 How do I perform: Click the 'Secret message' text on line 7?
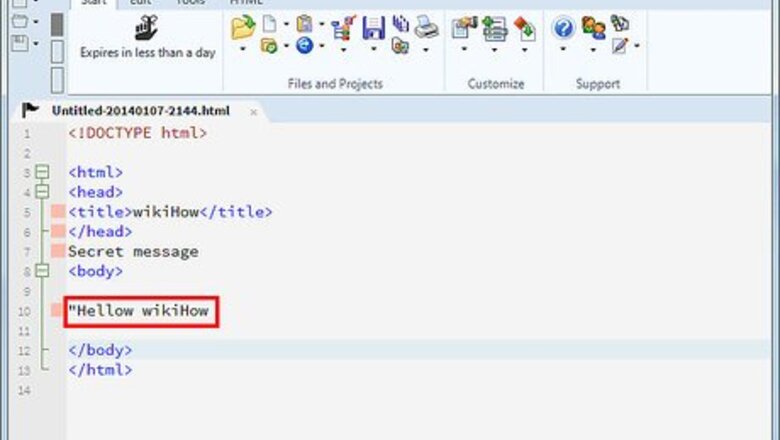pos(133,252)
